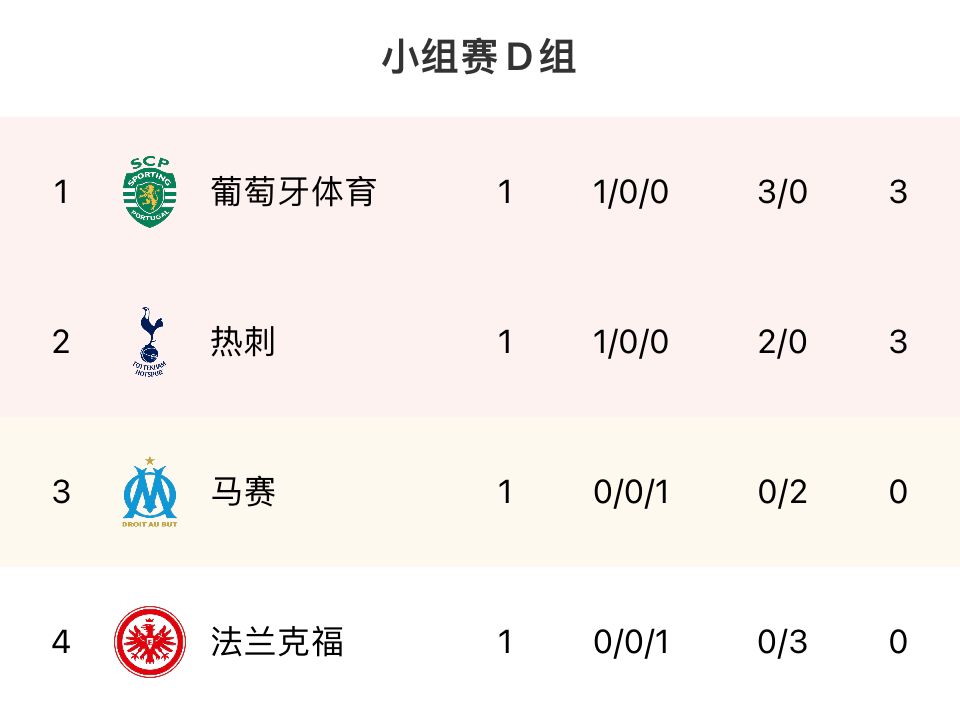Image resolution: width=960 pixels, height=724 pixels.
Task: Click rank number 1 in standings
Action: pos(61,192)
